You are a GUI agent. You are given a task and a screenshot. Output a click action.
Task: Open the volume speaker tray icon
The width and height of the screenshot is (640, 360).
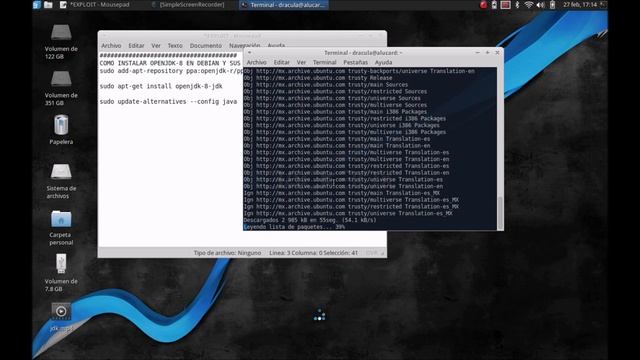pyautogui.click(x=540, y=5)
